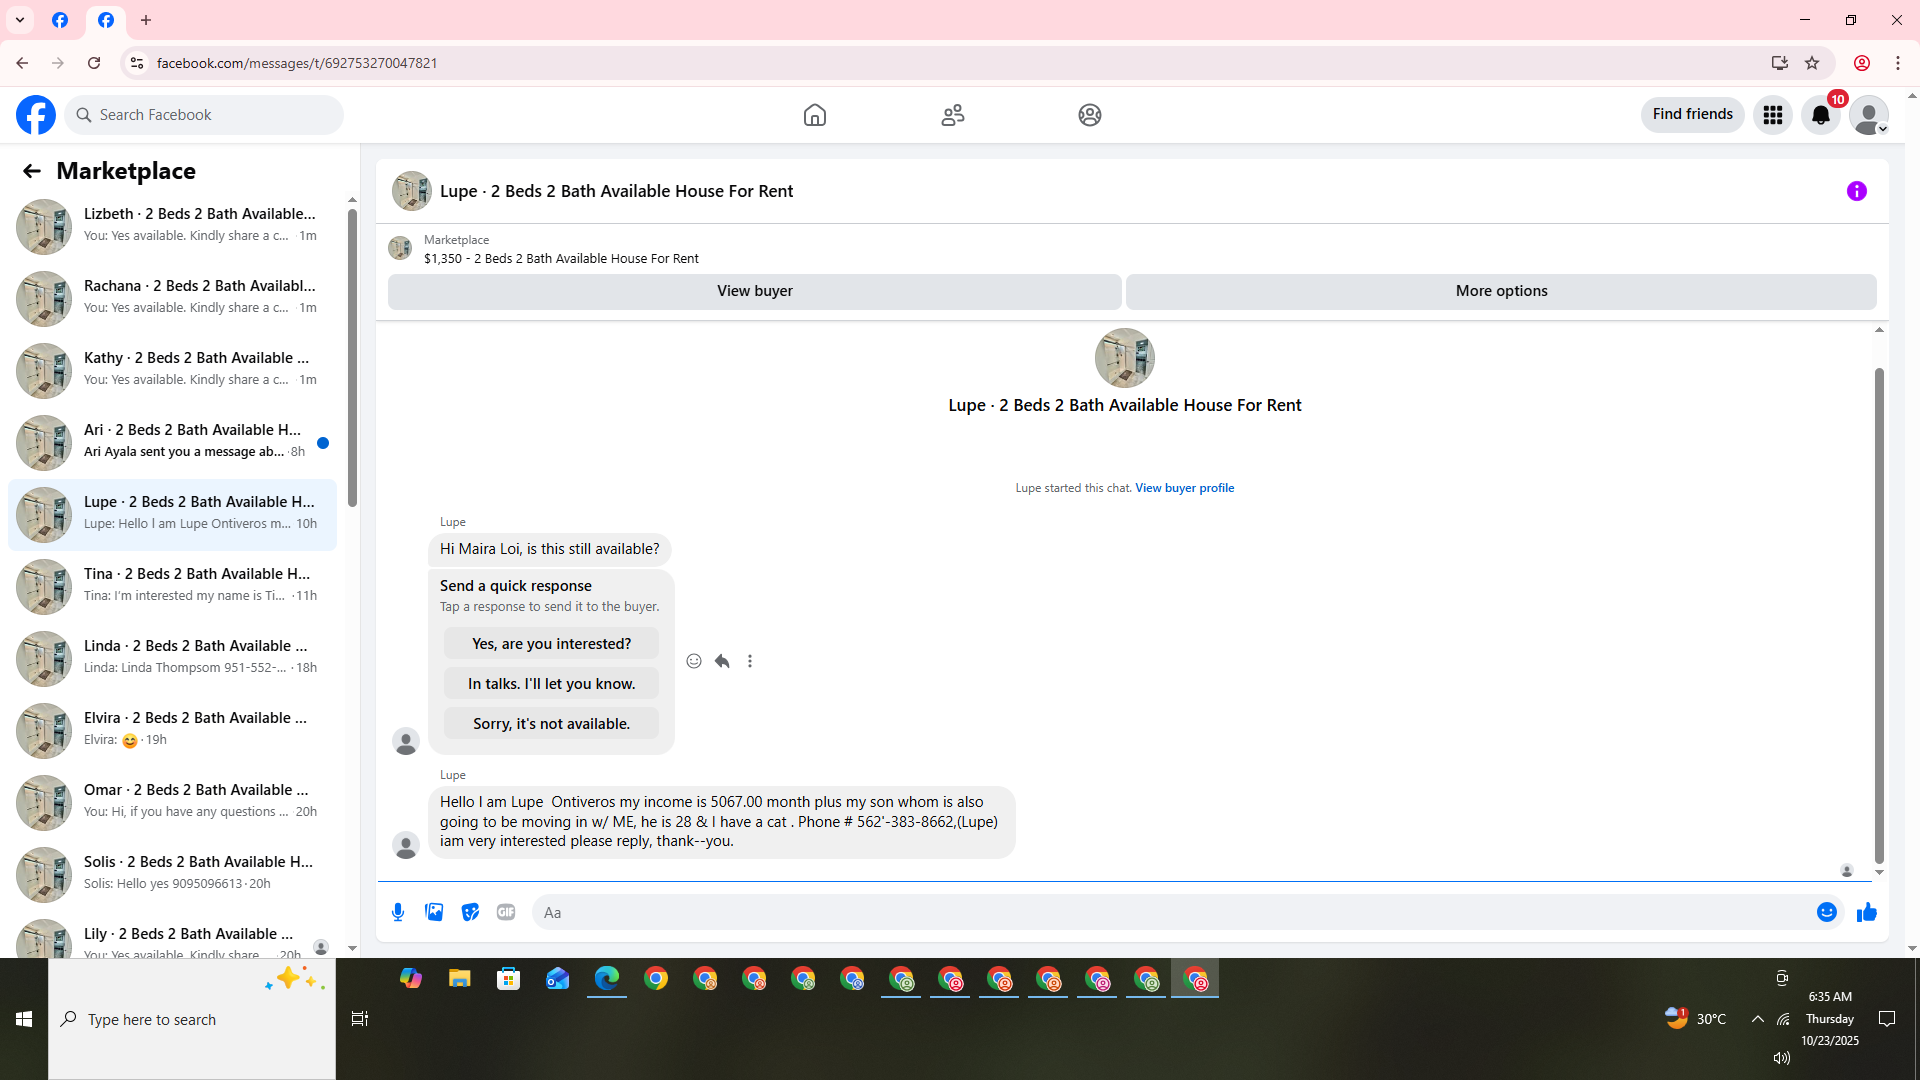Screen dimensions: 1920x1080
Task: Reply to the quick response message
Action: pyautogui.click(x=722, y=661)
